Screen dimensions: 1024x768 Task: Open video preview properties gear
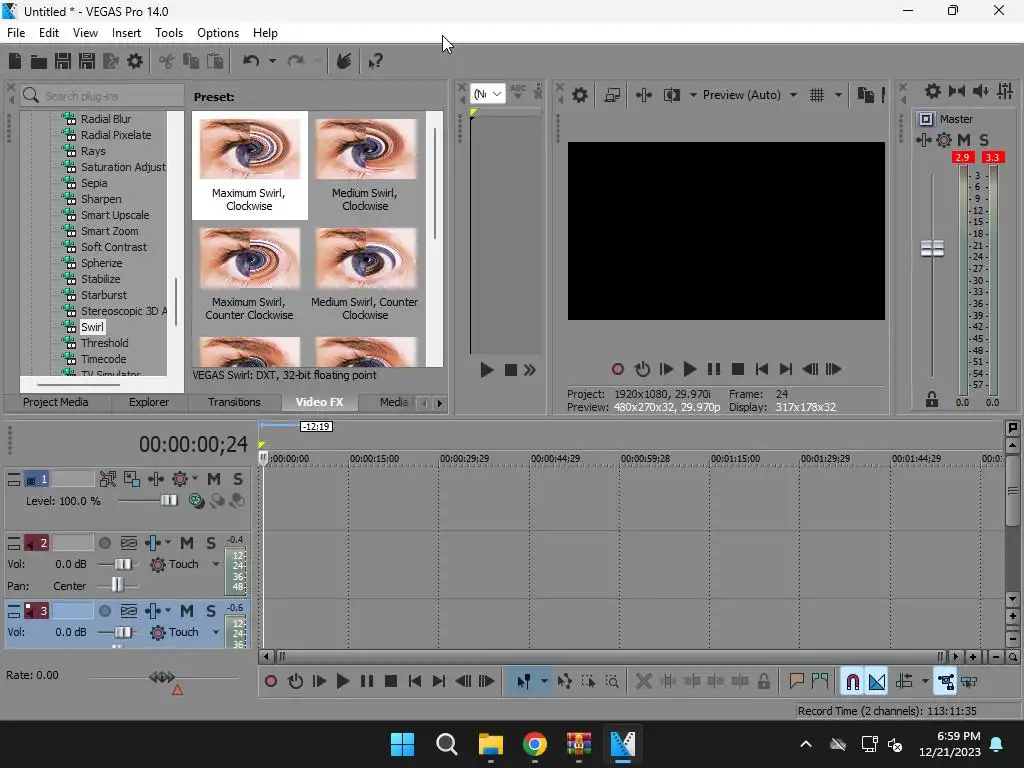point(579,95)
